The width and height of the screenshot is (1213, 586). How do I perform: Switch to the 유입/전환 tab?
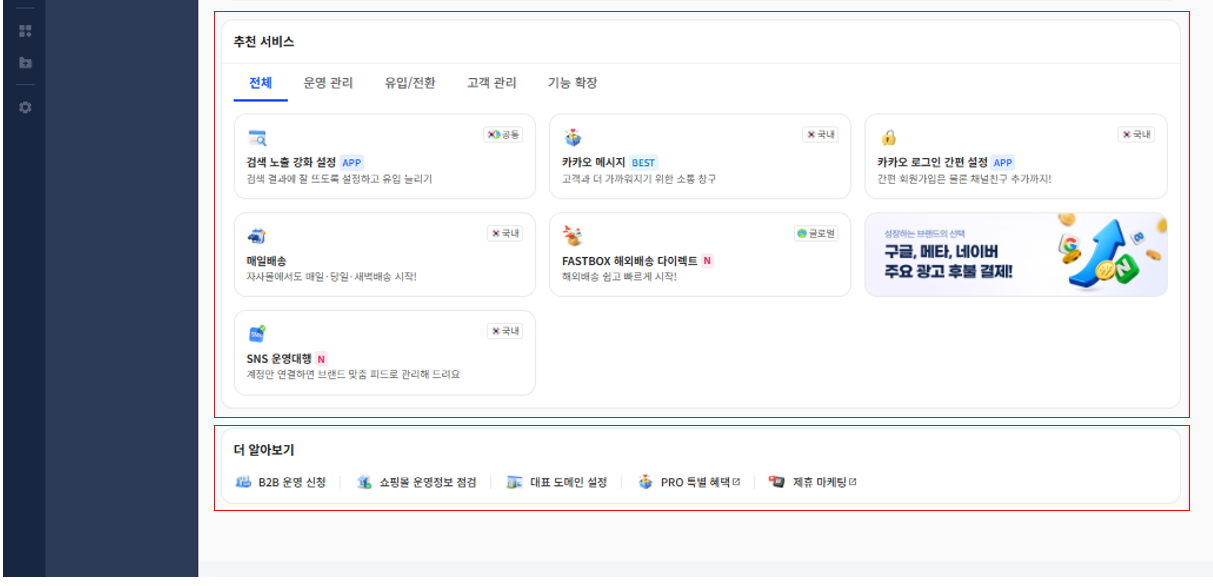pos(410,83)
